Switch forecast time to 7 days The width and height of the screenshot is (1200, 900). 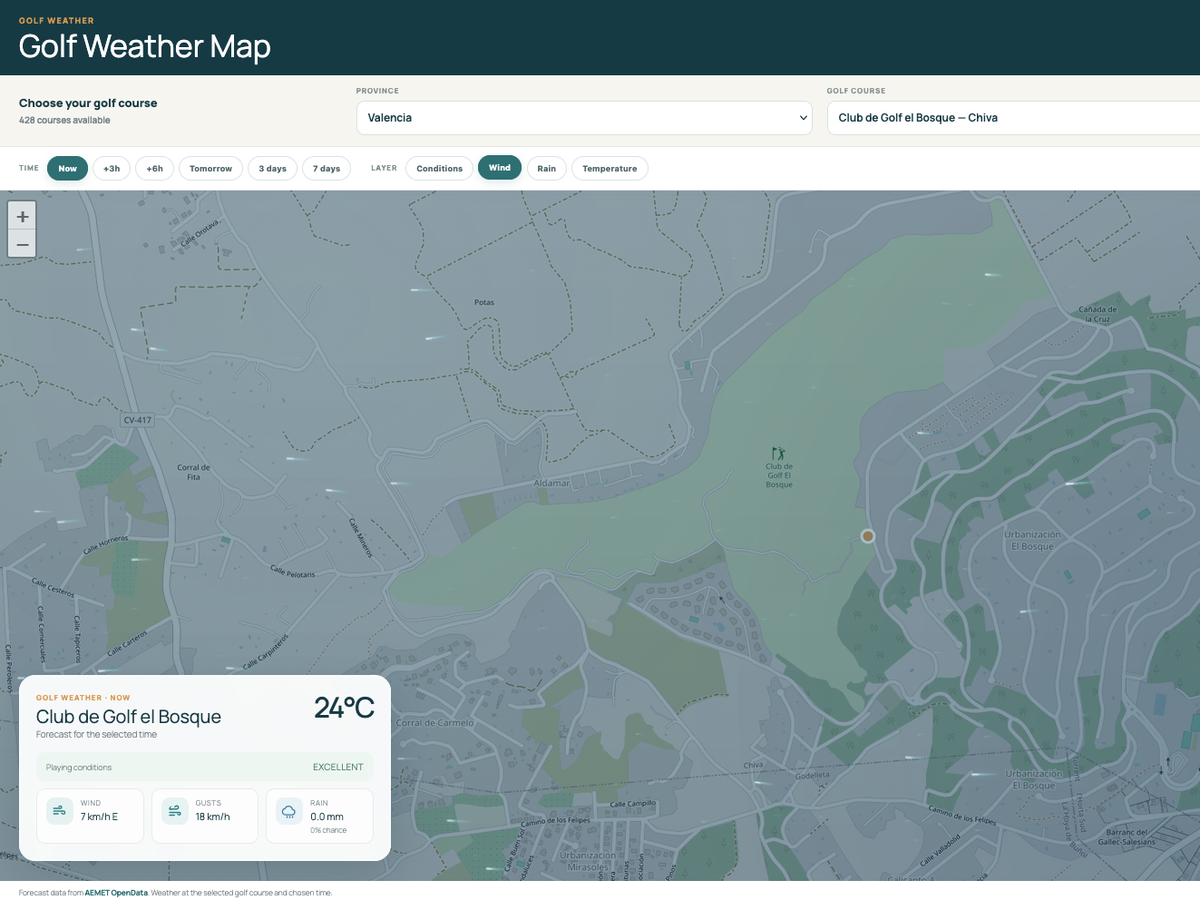click(326, 168)
